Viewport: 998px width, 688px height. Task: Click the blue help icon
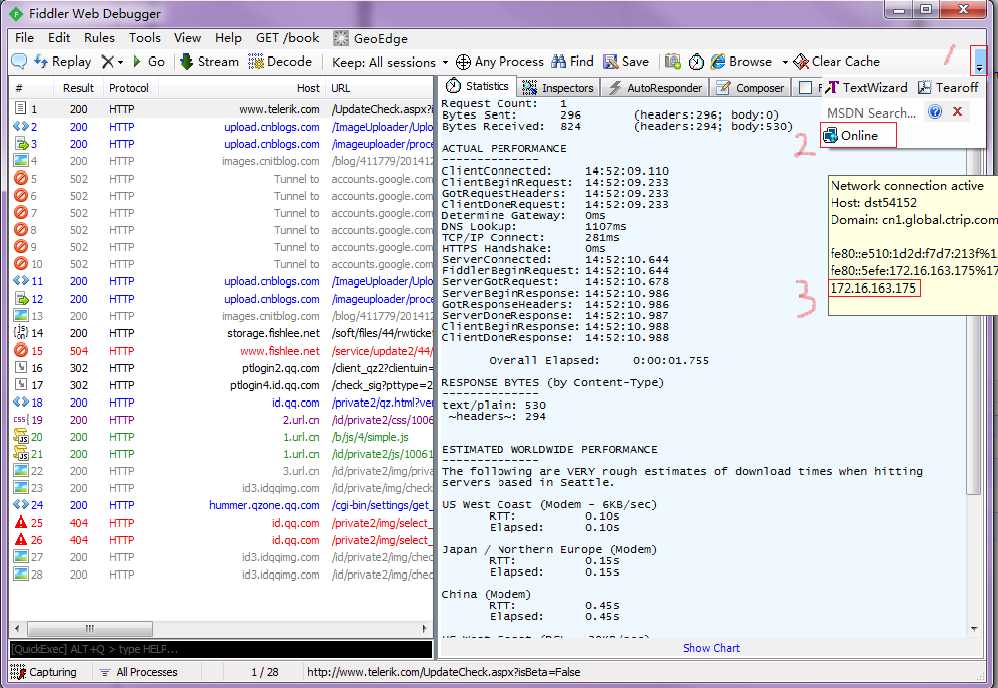934,112
